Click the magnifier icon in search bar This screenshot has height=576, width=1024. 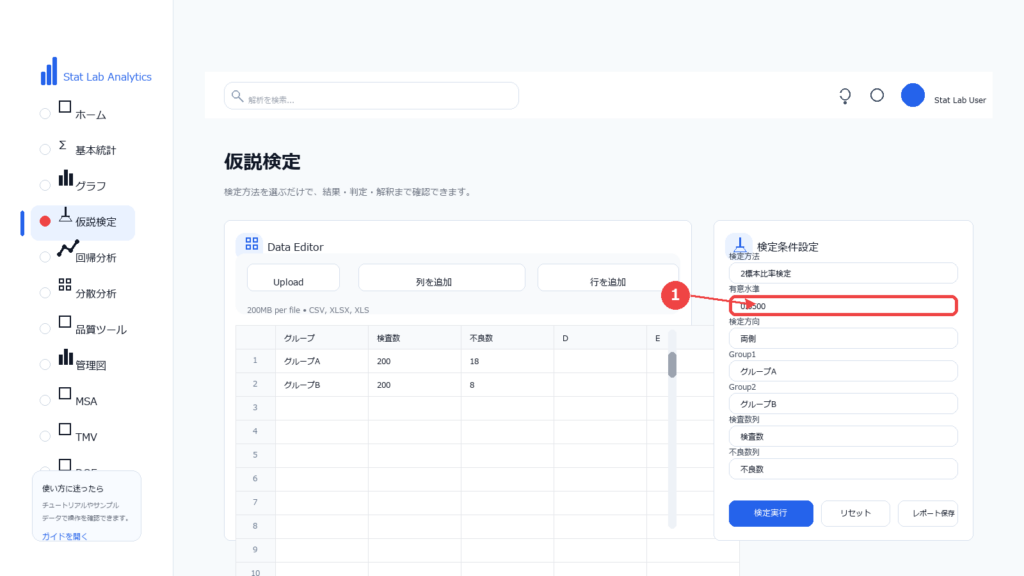coord(237,96)
